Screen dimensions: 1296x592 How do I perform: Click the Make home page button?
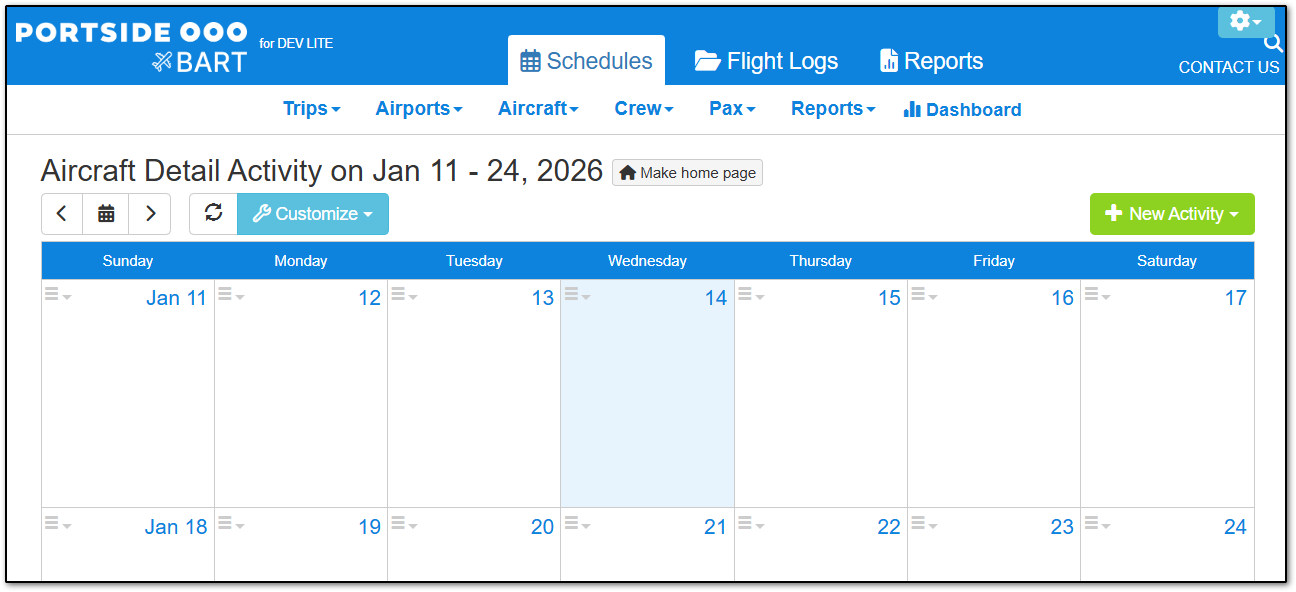pyautogui.click(x=688, y=173)
